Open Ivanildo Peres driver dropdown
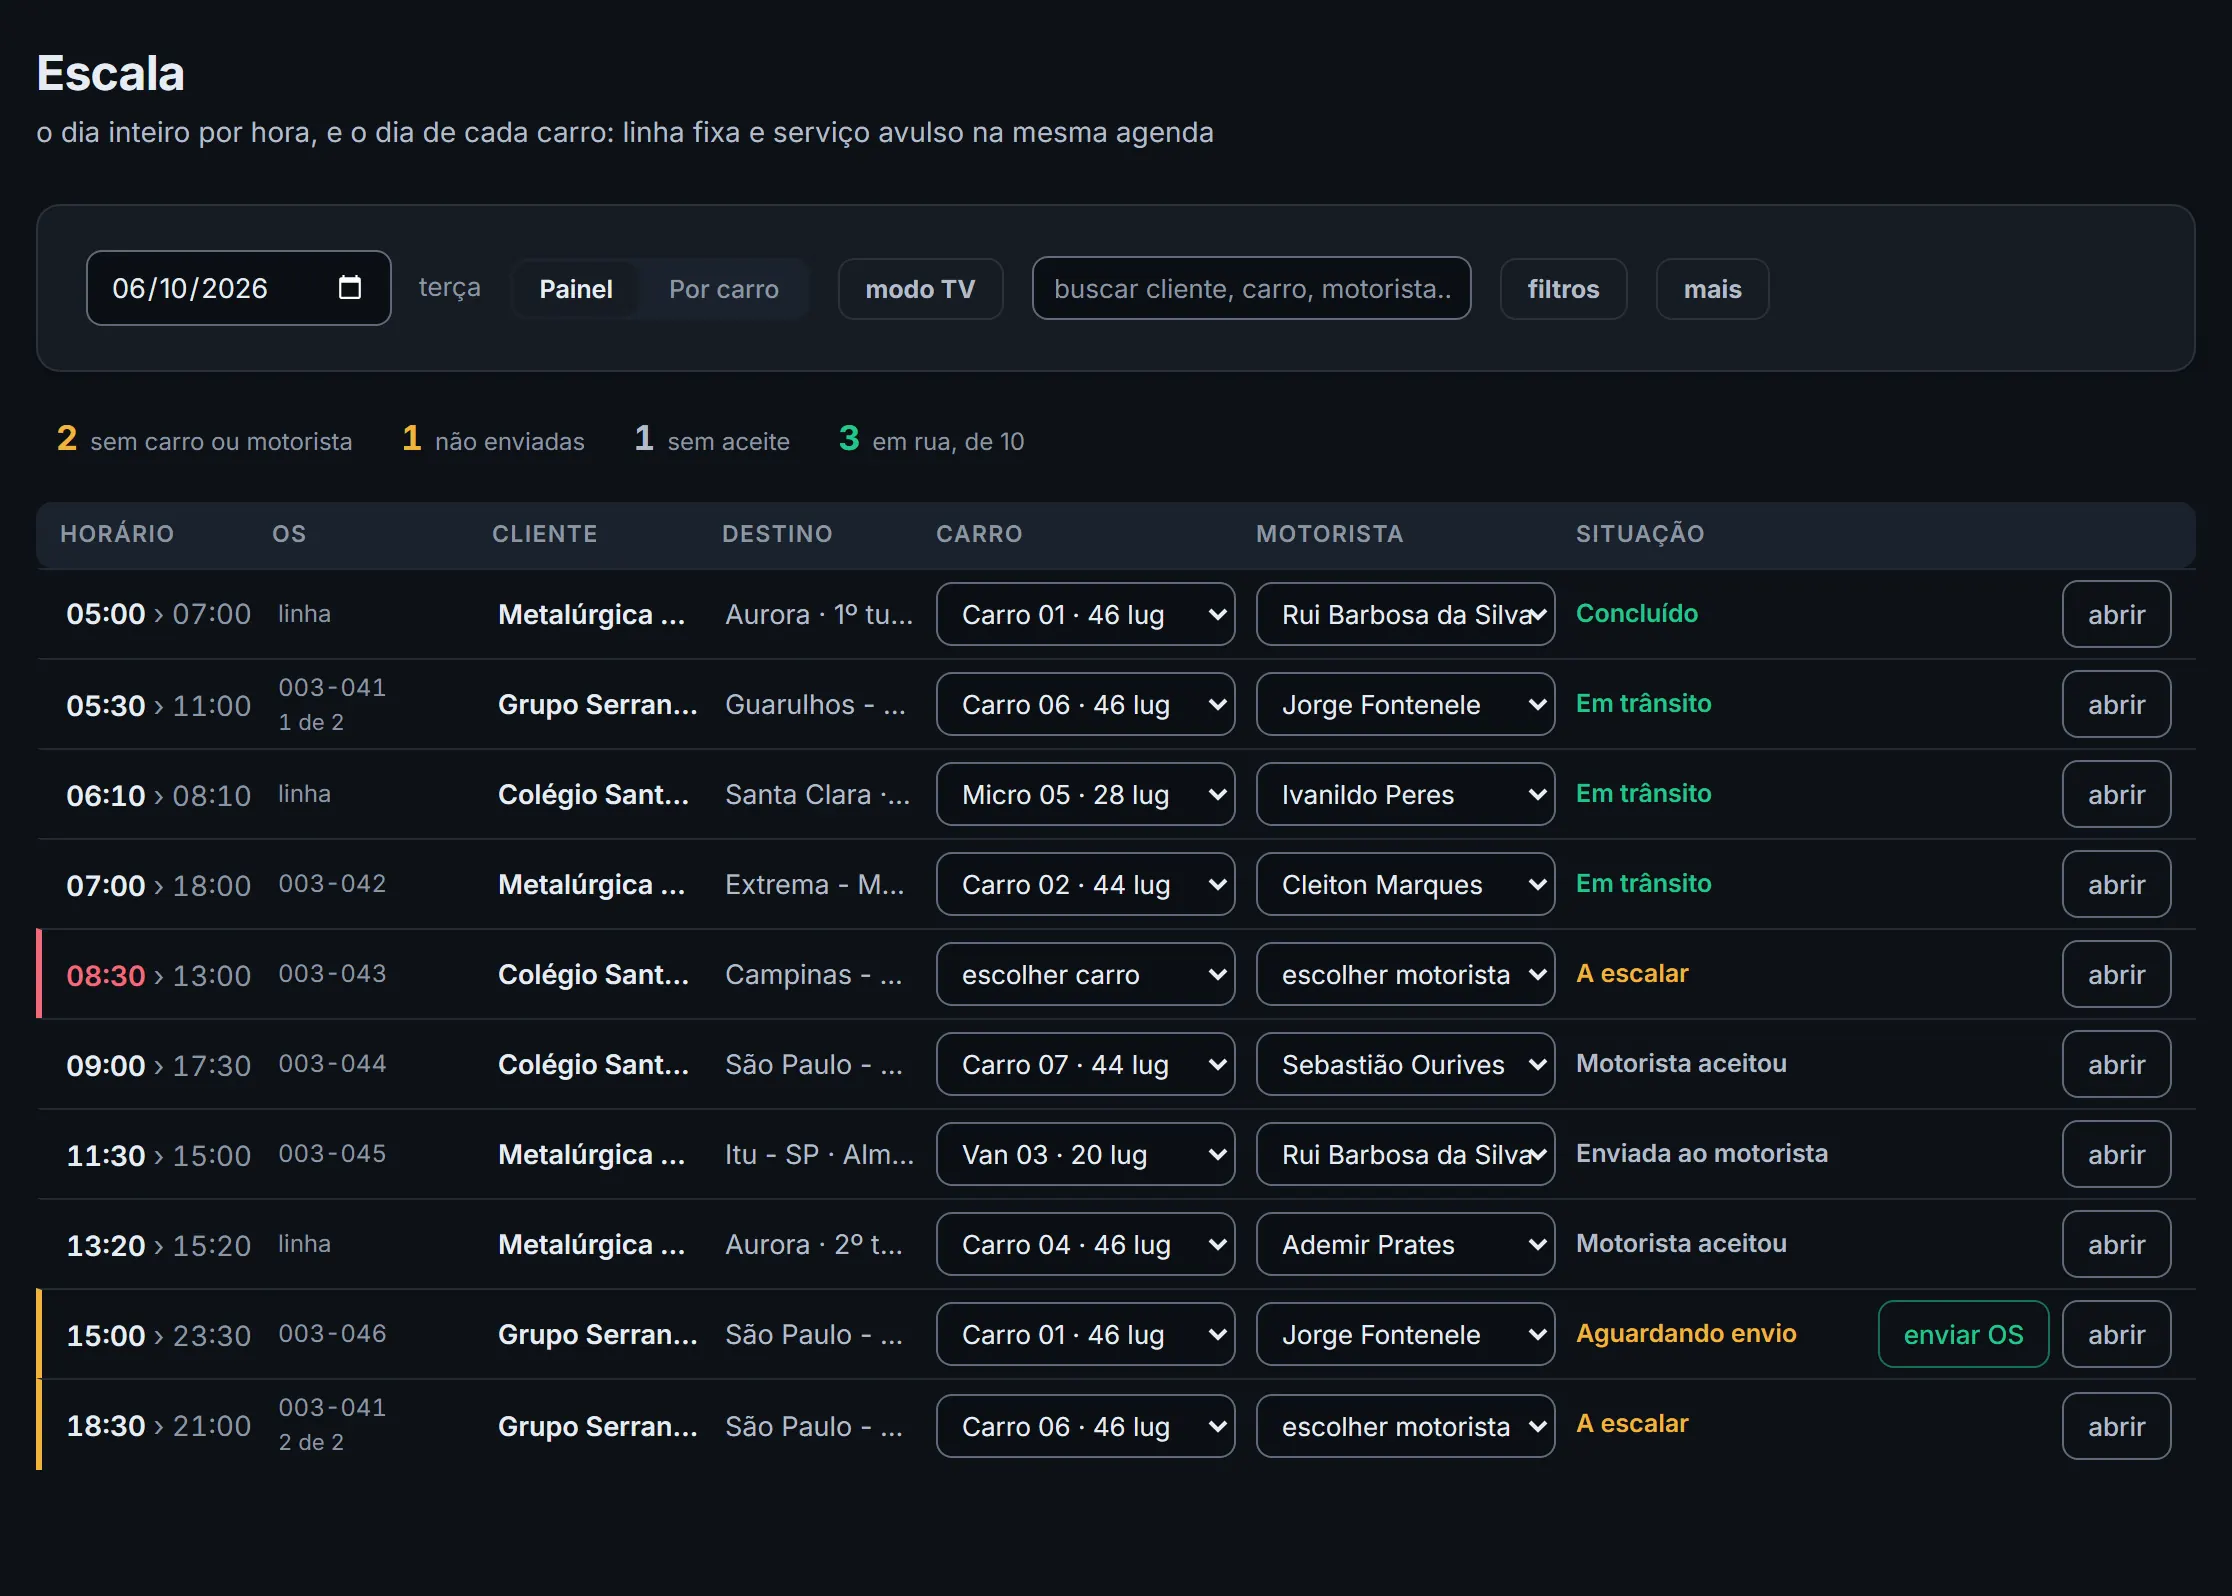The width and height of the screenshot is (2232, 1596). click(x=1405, y=794)
